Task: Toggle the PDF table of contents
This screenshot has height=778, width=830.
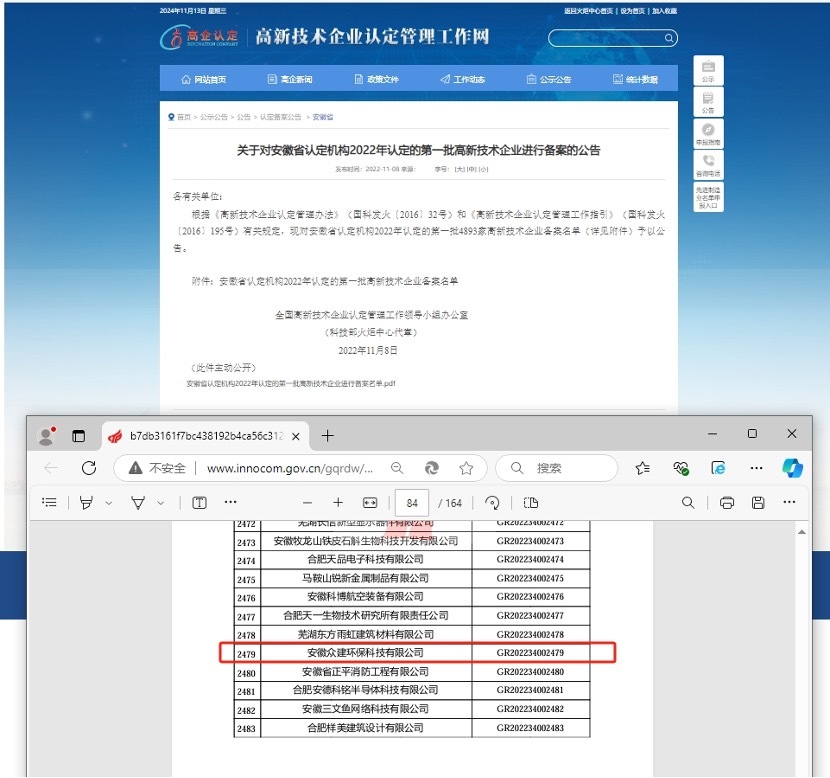Action: (x=49, y=502)
